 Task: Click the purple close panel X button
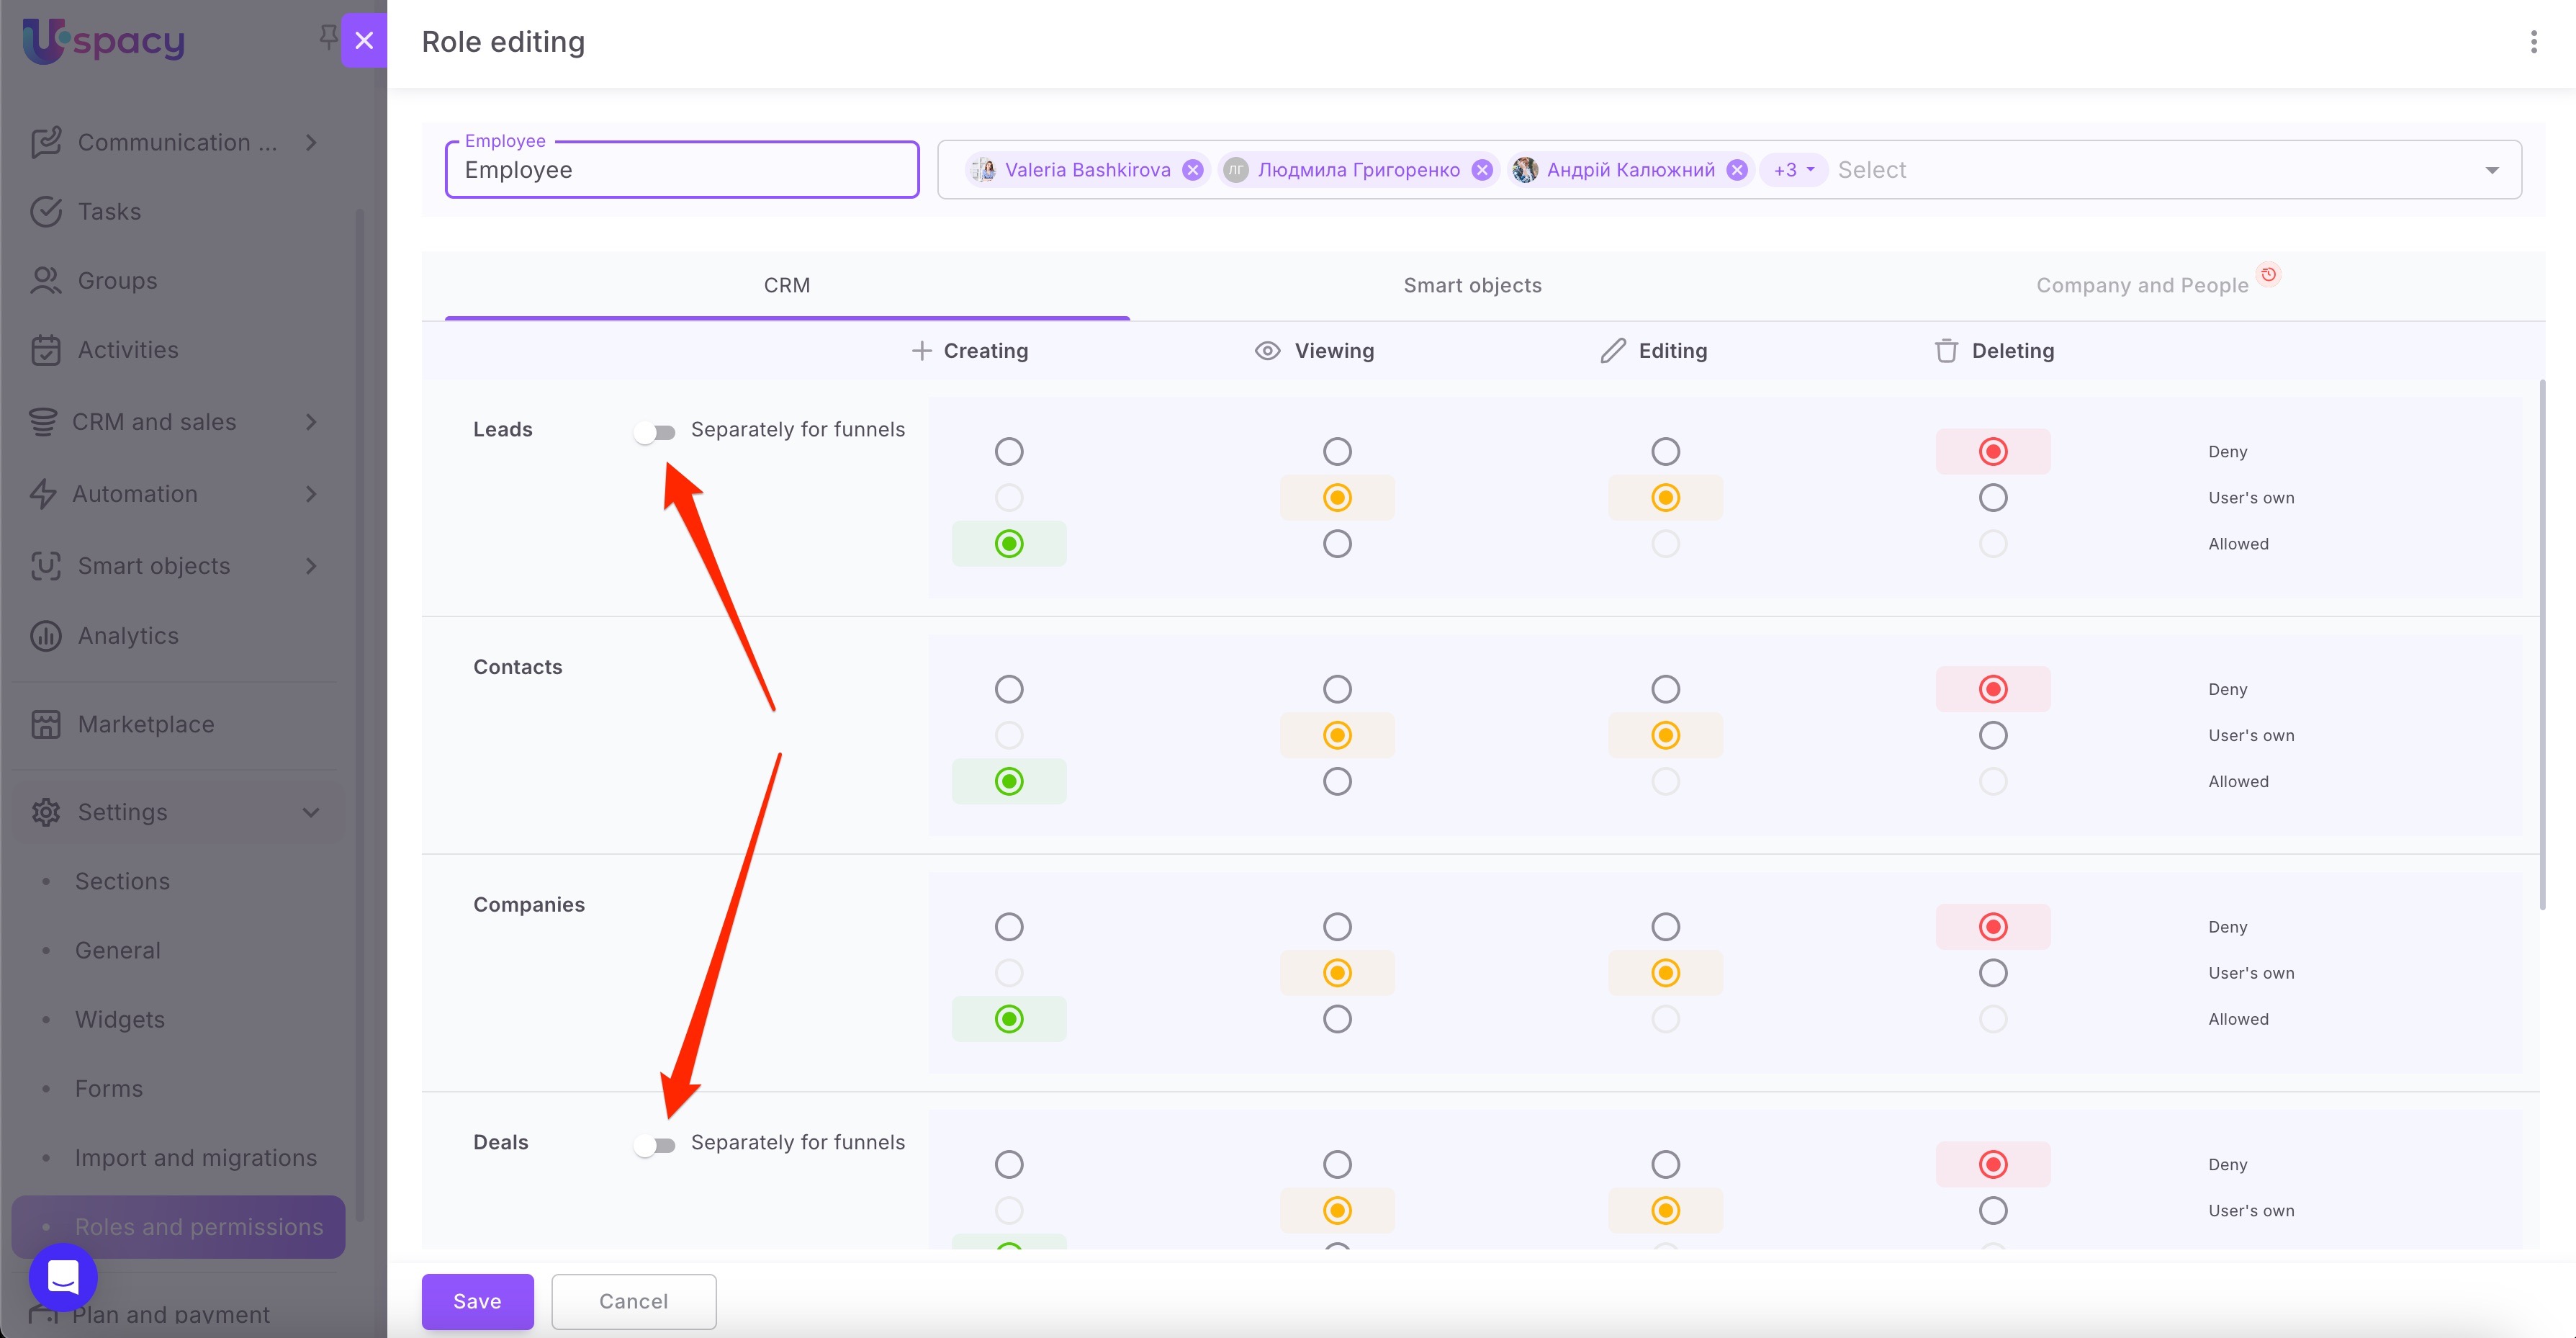pyautogui.click(x=364, y=40)
